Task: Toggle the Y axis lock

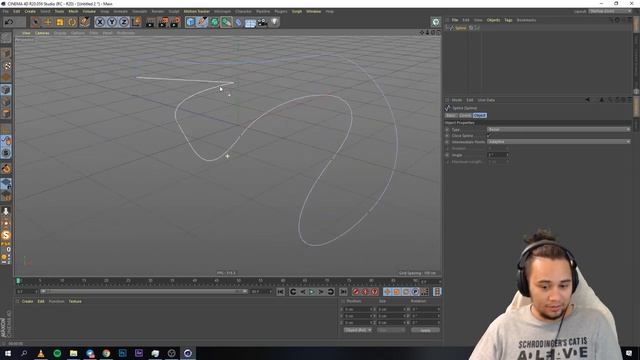Action: coord(112,22)
